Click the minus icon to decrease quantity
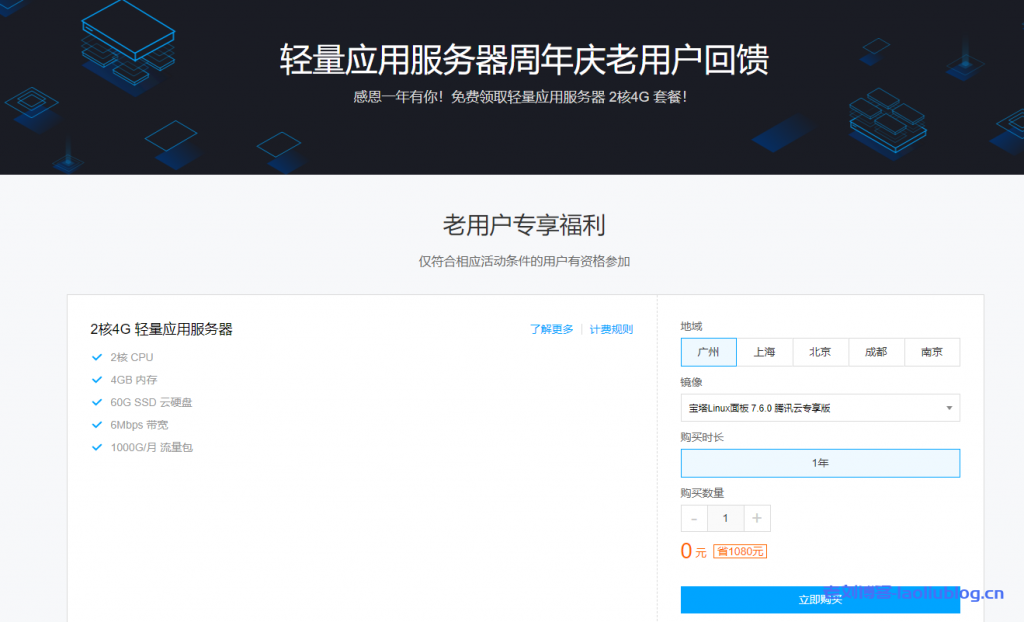This screenshot has height=622, width=1024. tap(693, 518)
